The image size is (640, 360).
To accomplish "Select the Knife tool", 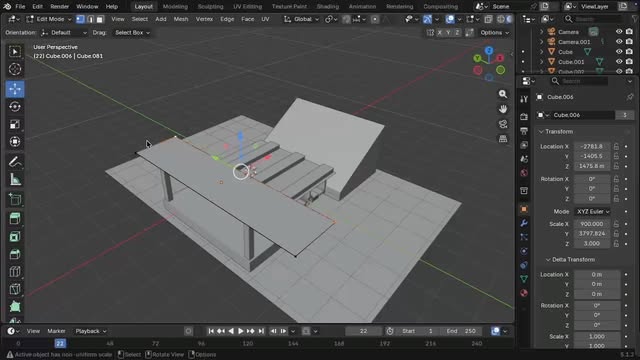I will pos(15,289).
